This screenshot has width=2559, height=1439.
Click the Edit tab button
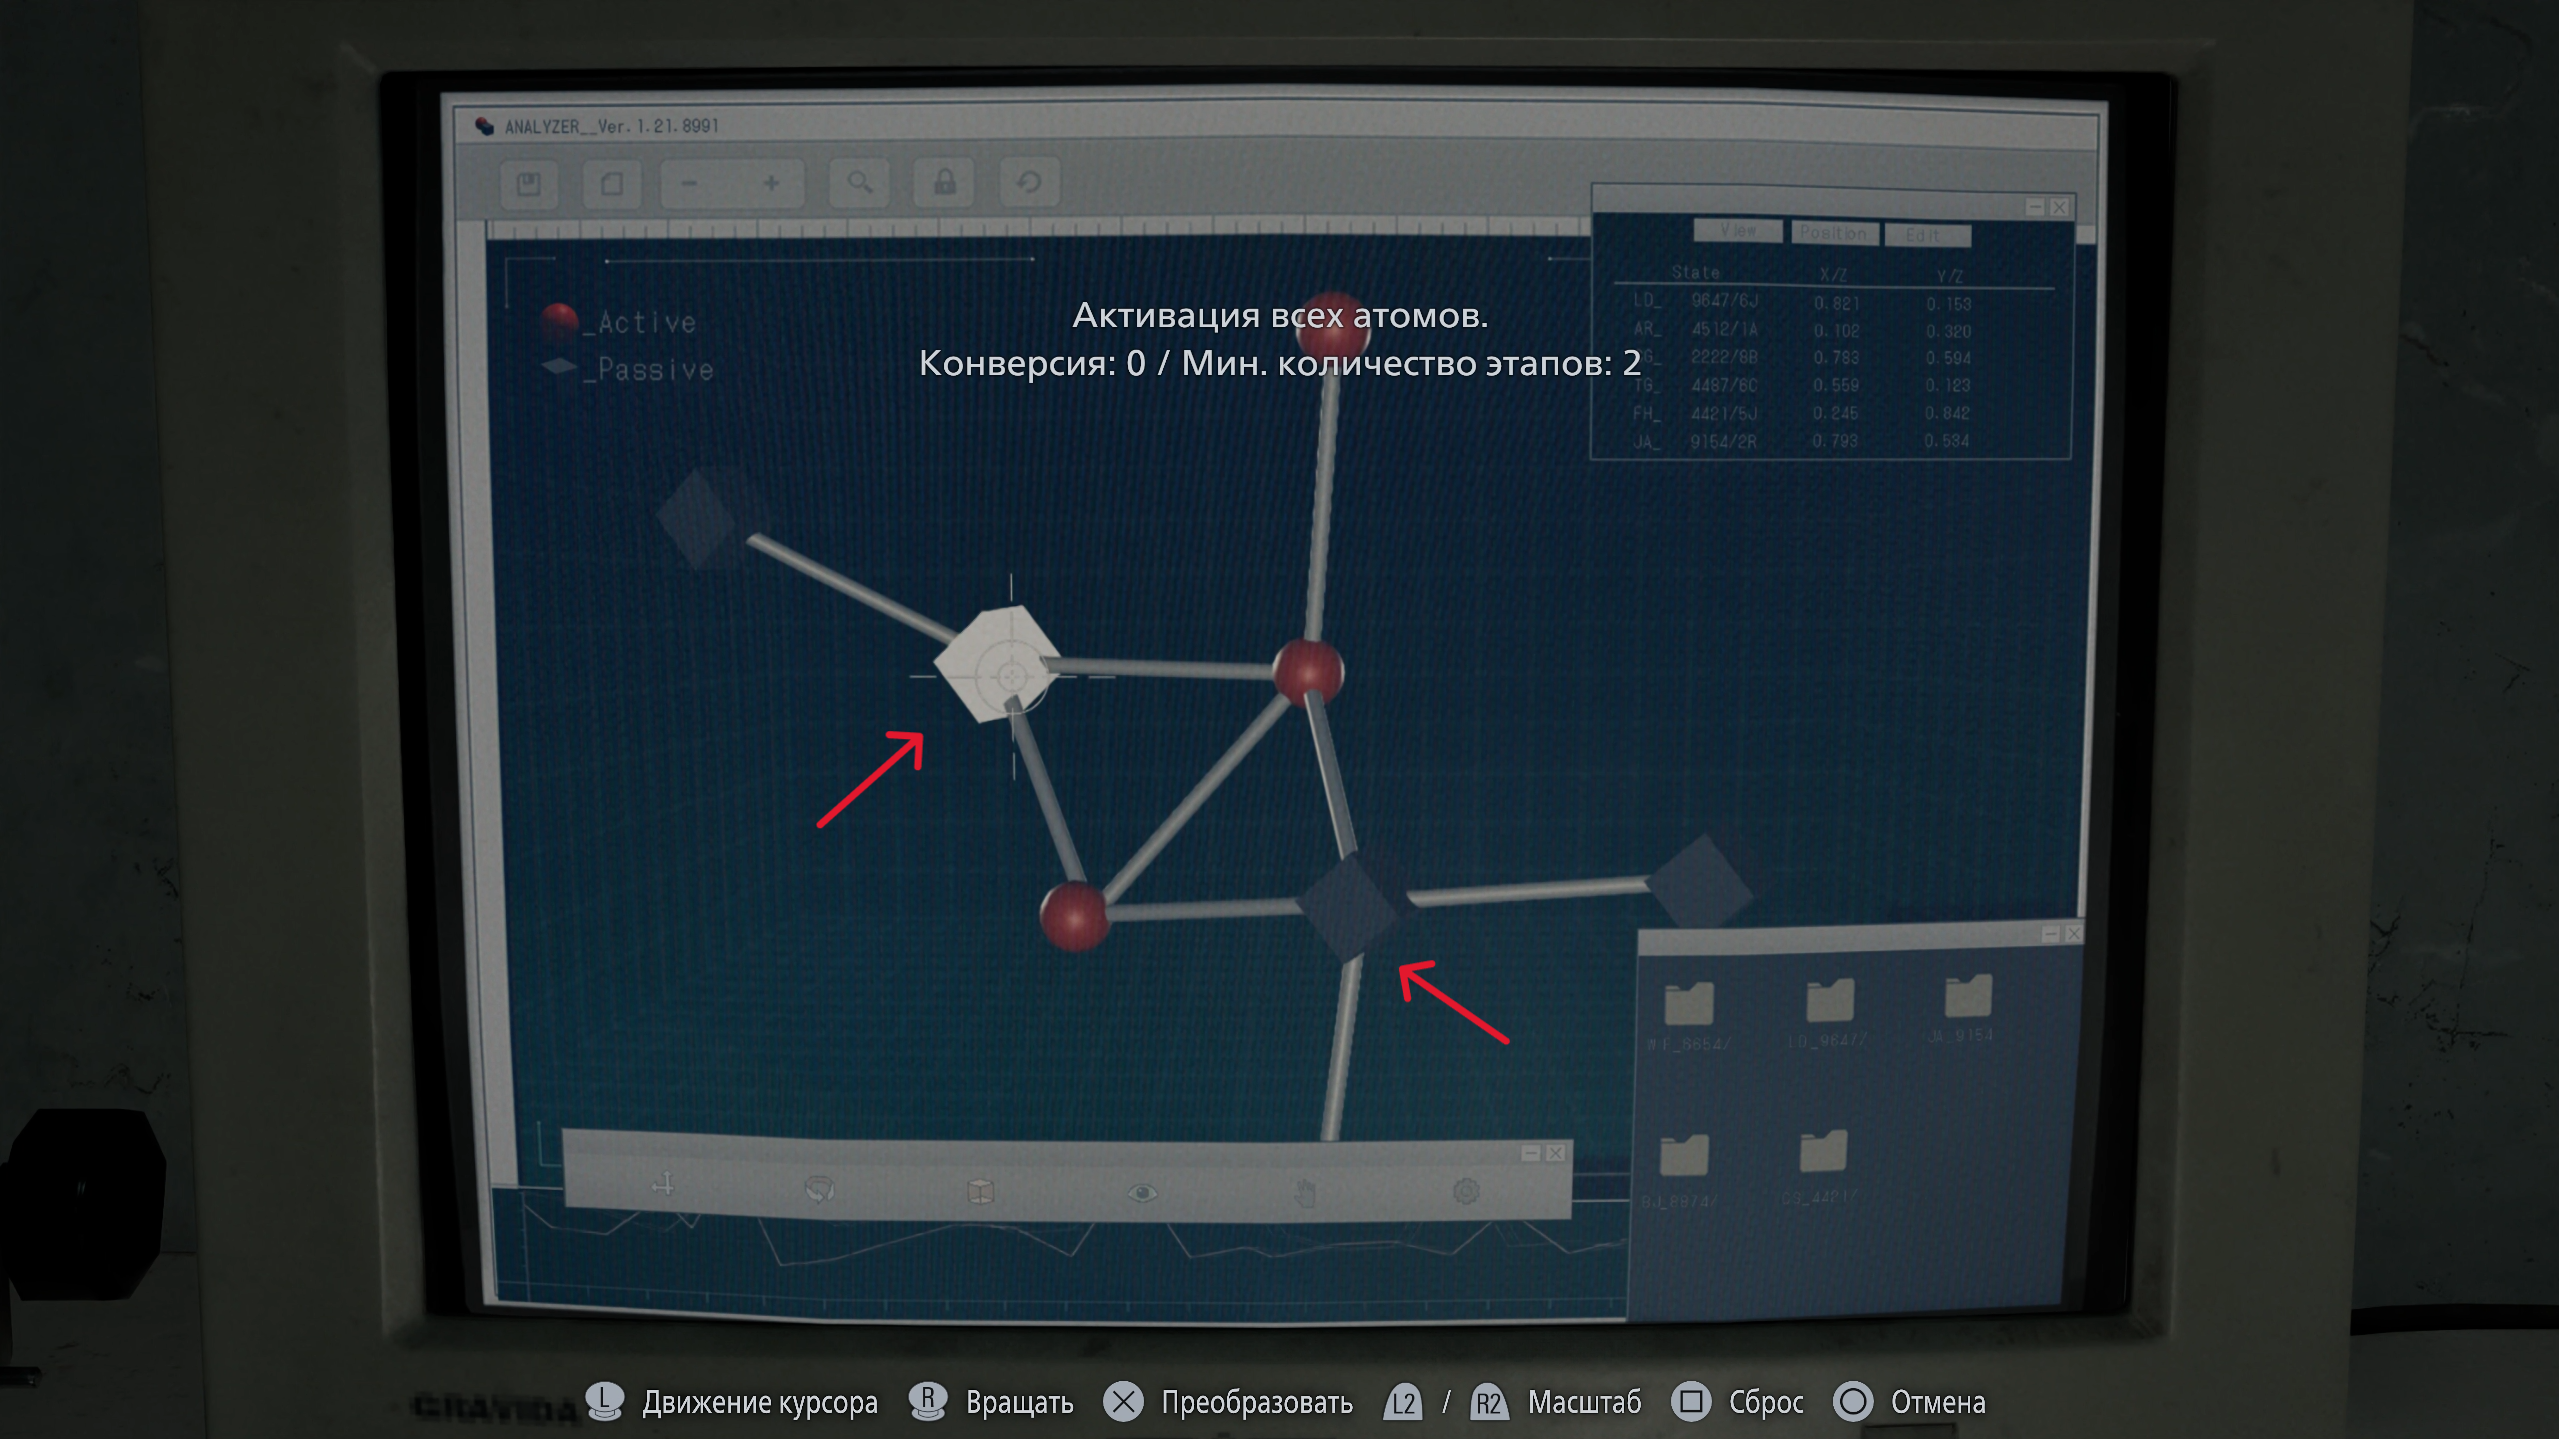[x=1927, y=235]
